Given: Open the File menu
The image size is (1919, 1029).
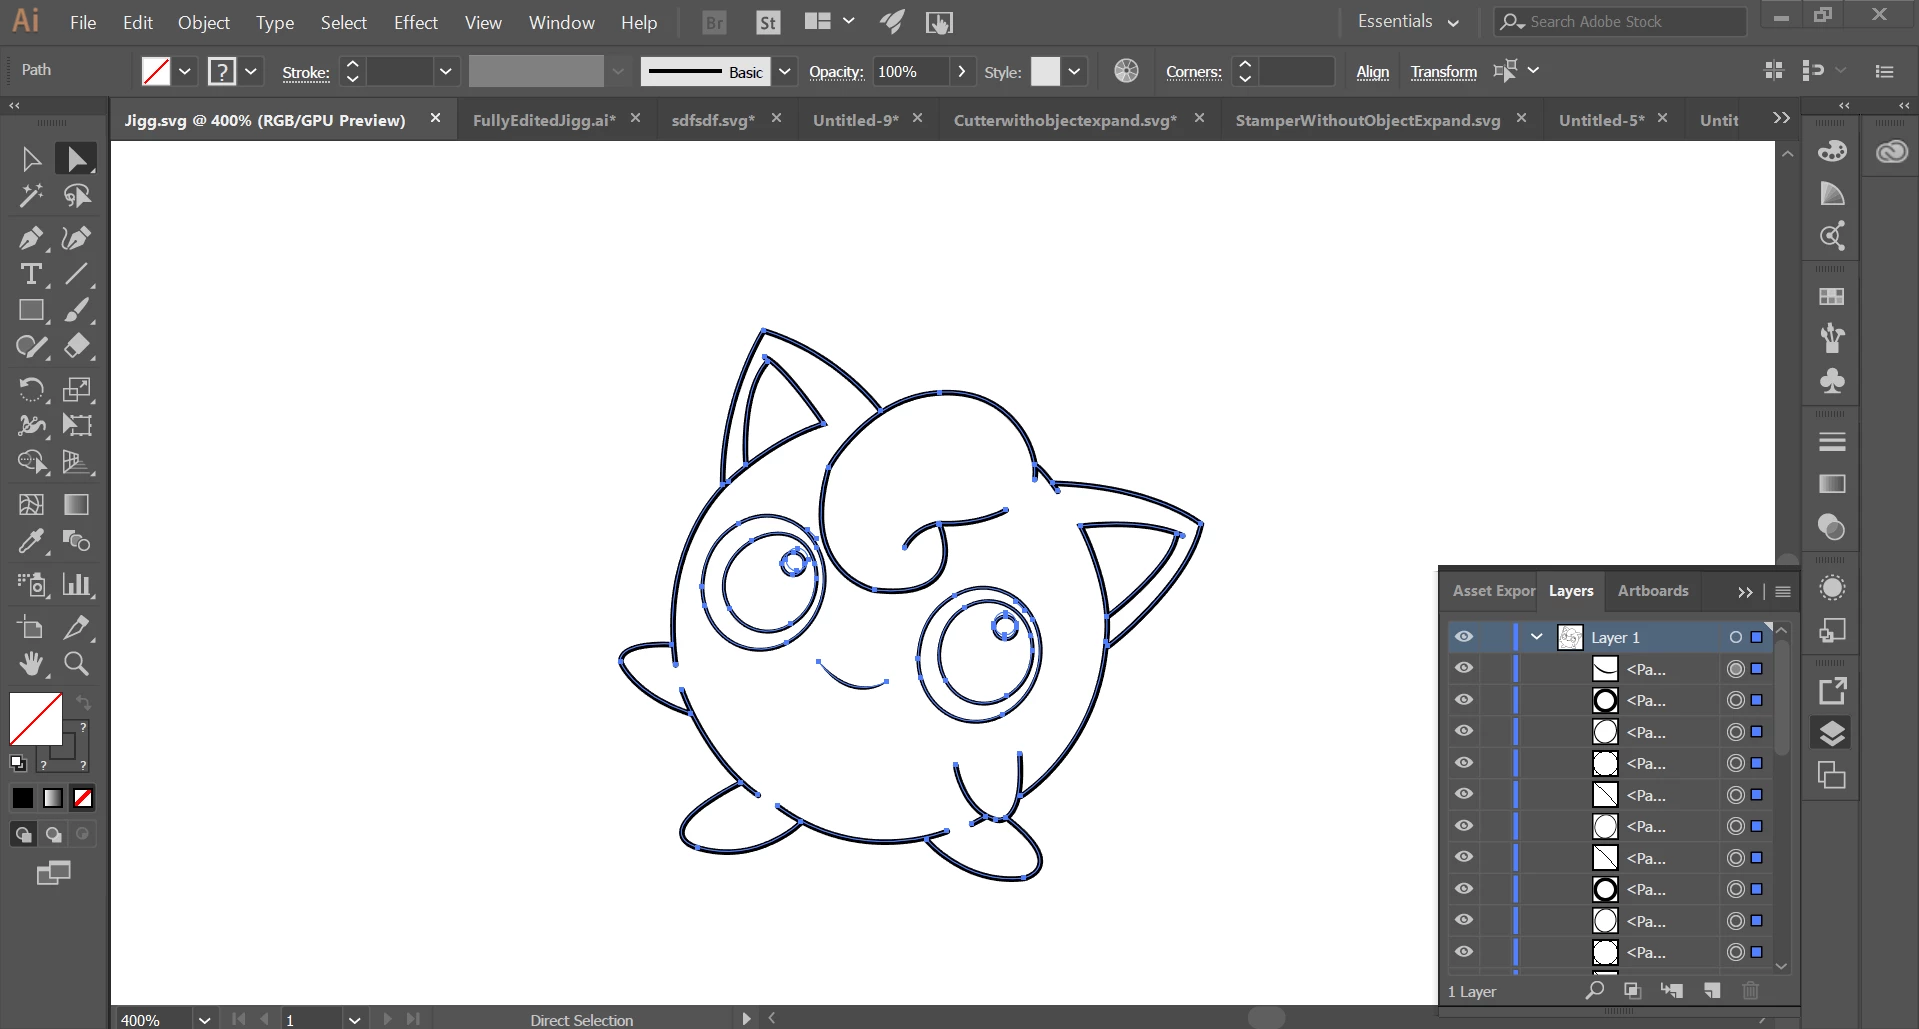Looking at the screenshot, I should coord(83,22).
